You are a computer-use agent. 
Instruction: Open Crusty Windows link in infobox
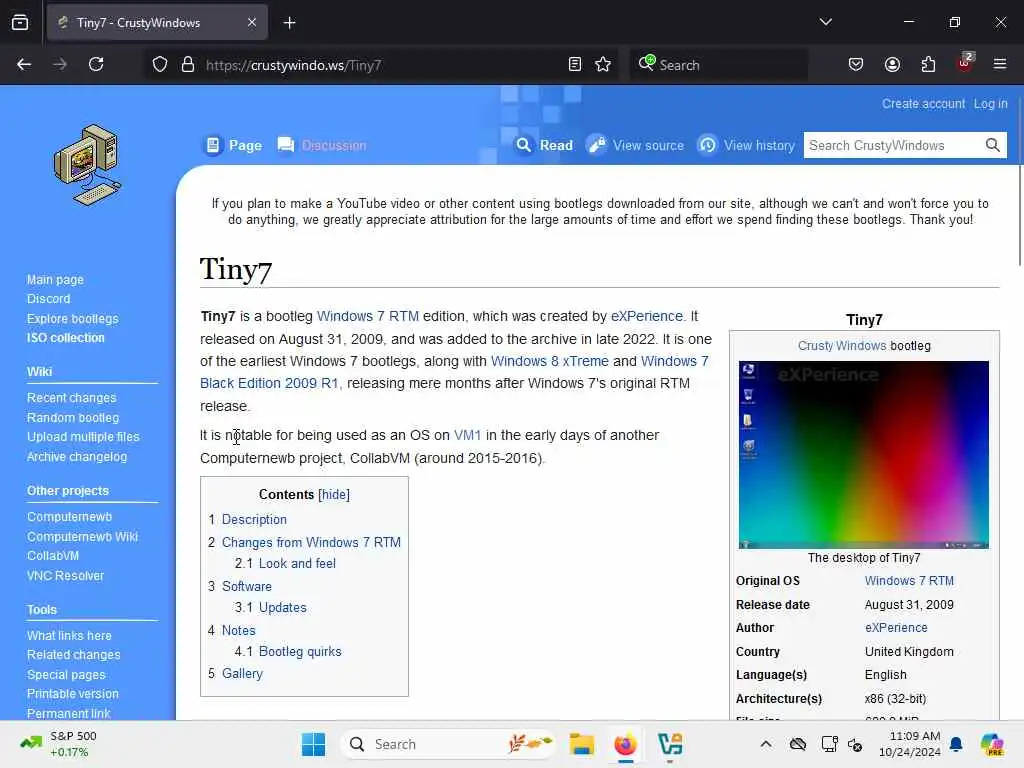(x=841, y=345)
